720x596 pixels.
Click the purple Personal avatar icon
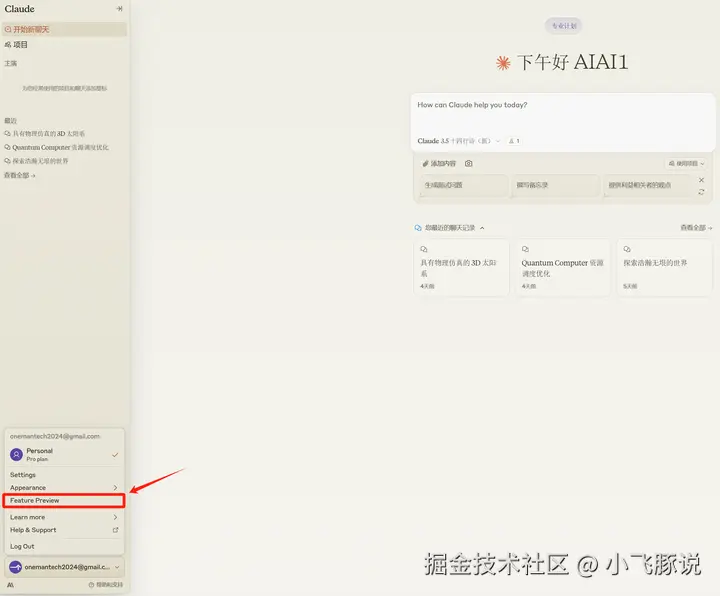[x=16, y=455]
